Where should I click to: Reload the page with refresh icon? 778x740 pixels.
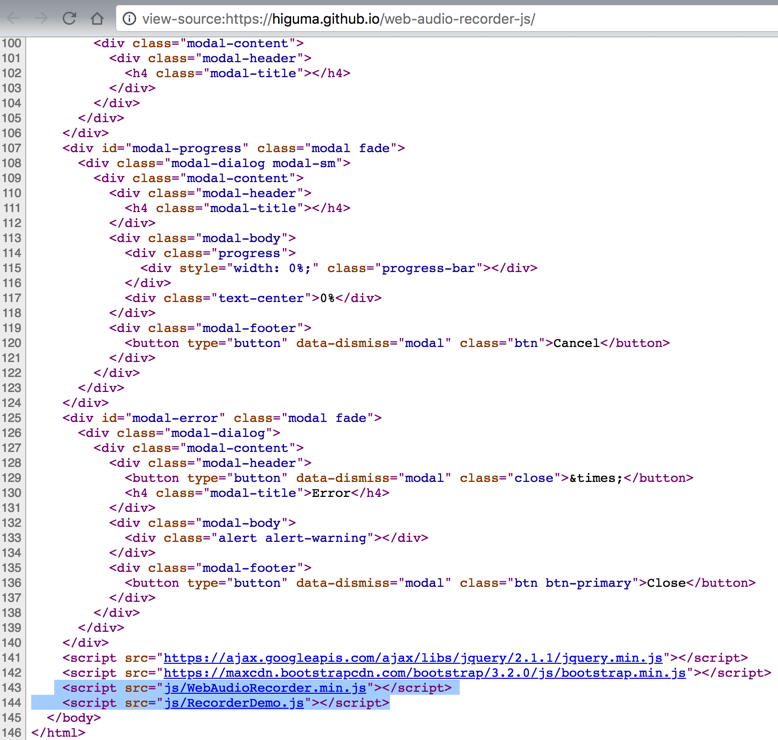point(69,18)
